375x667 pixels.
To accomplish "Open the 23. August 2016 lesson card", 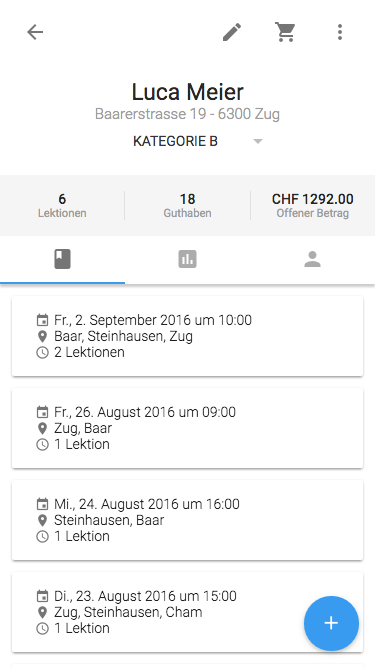I will point(188,612).
